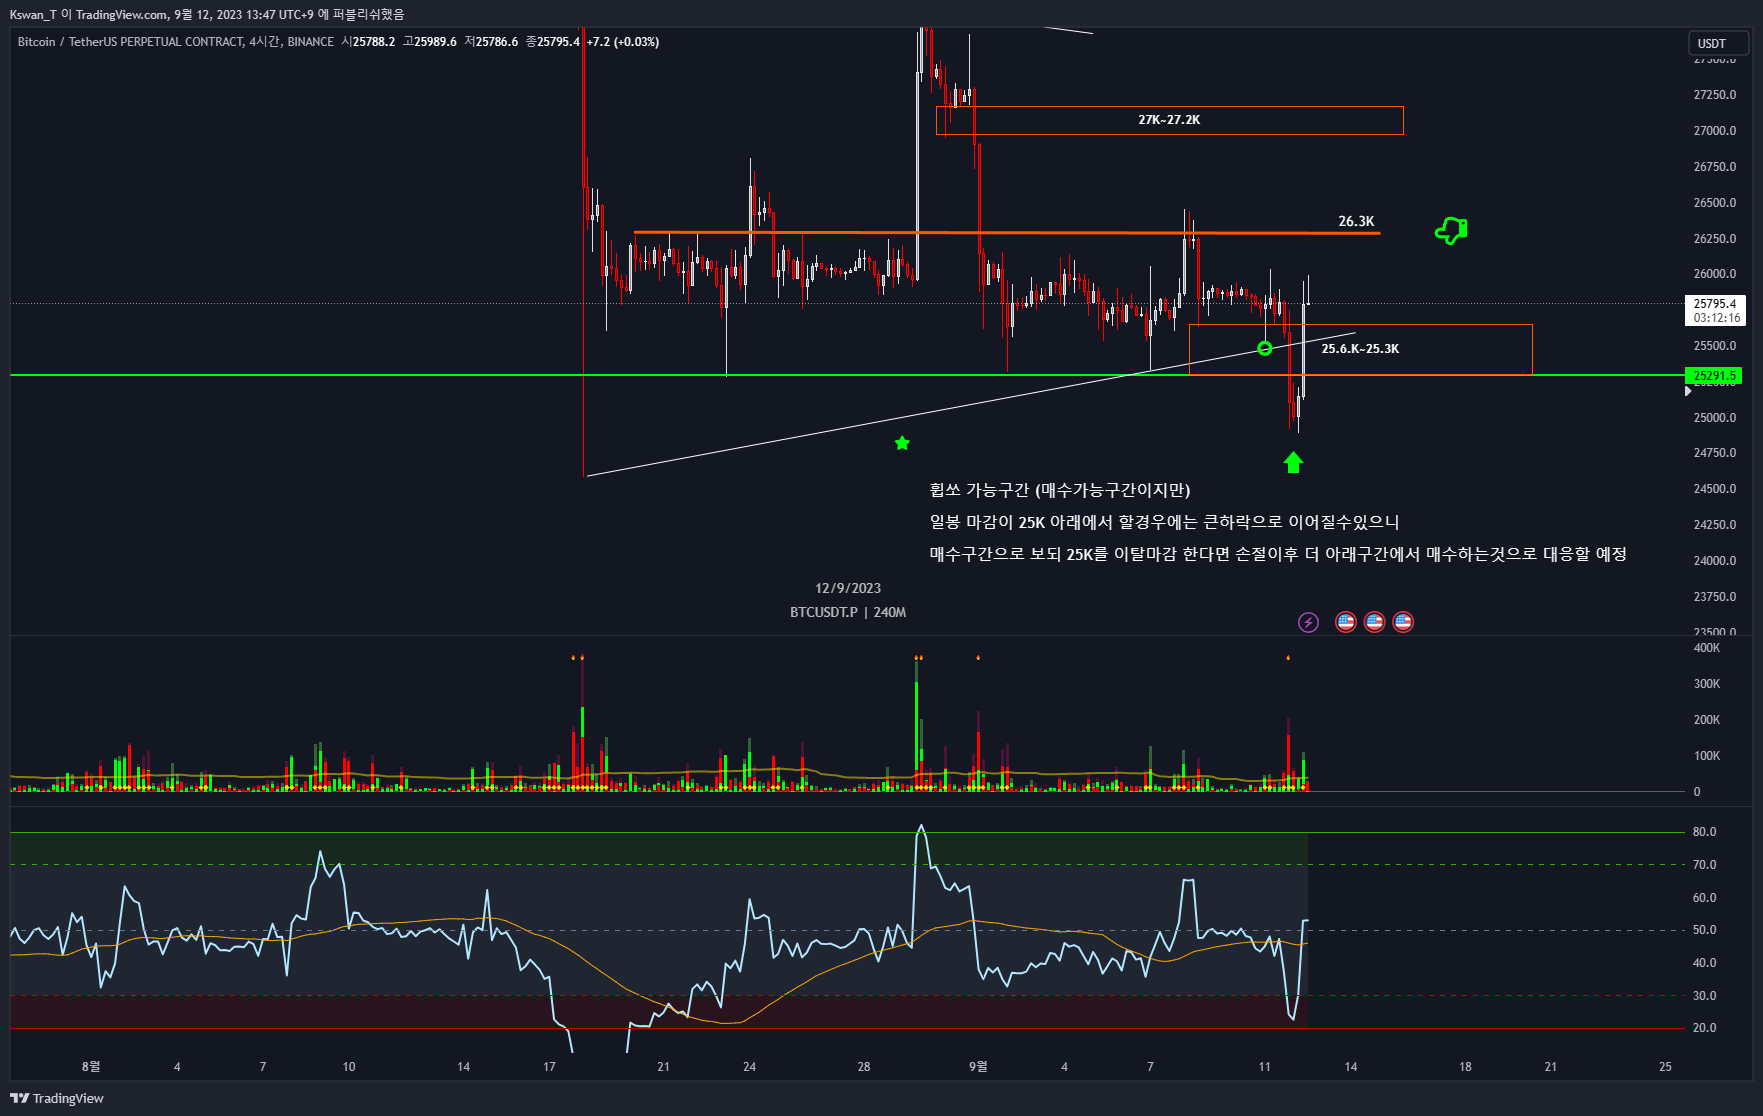
Task: Open the rightmost US flag economic event
Action: tap(1404, 622)
